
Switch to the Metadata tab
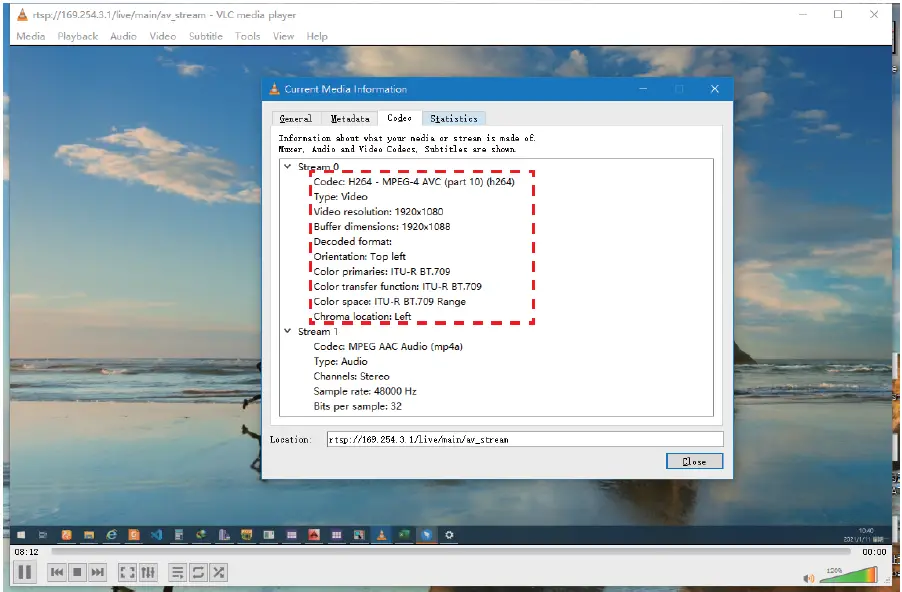click(x=350, y=119)
